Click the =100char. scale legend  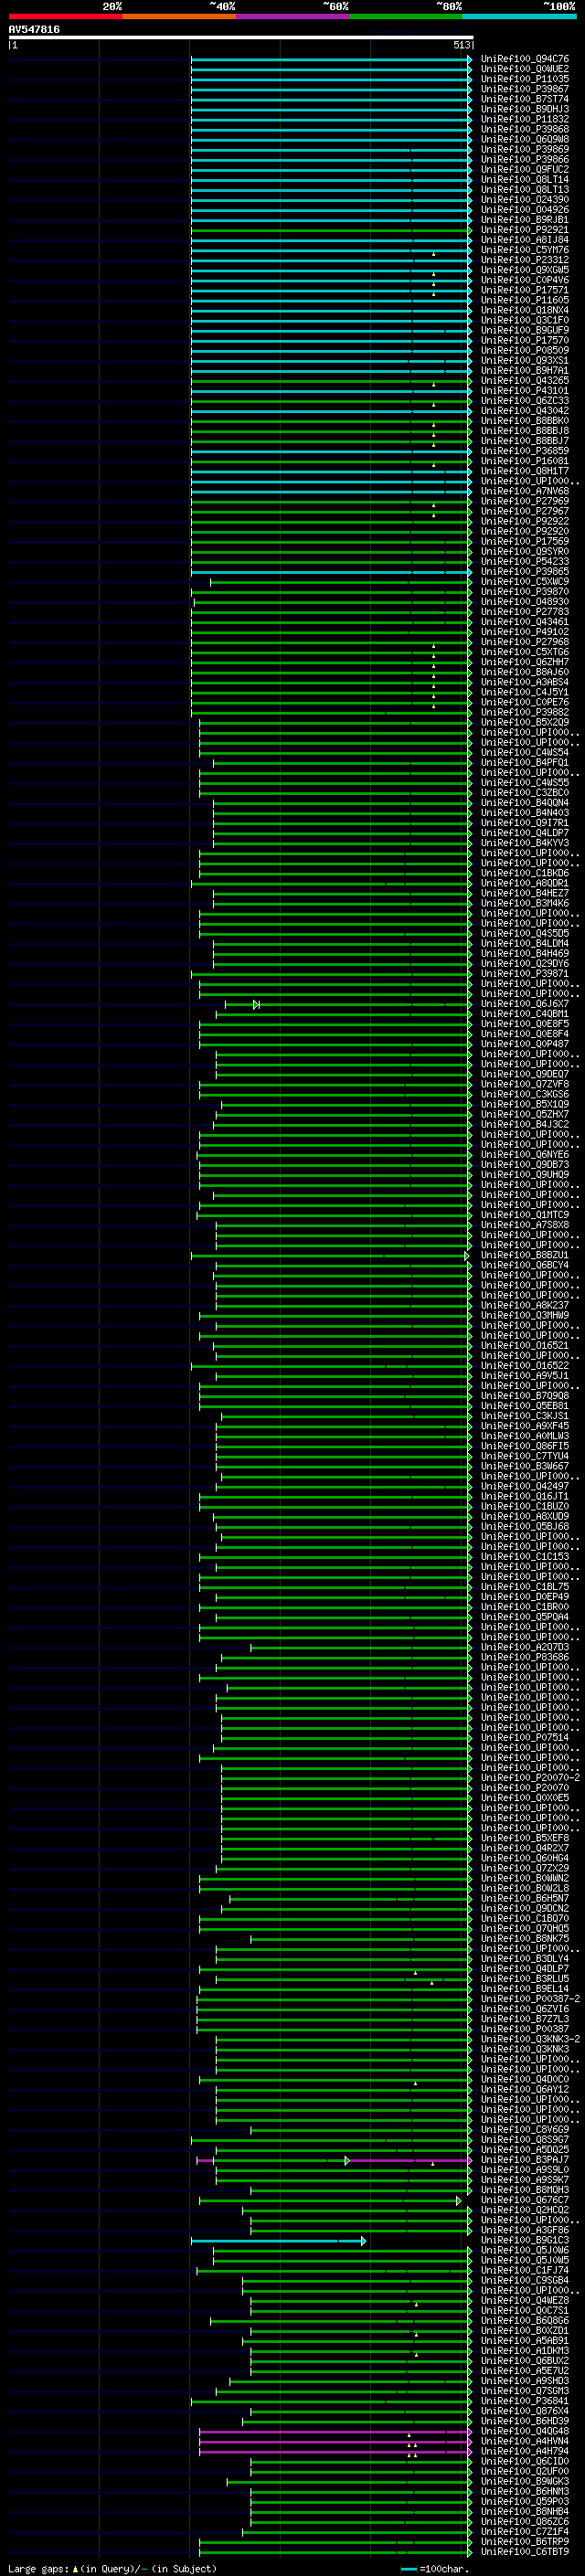point(435,2569)
